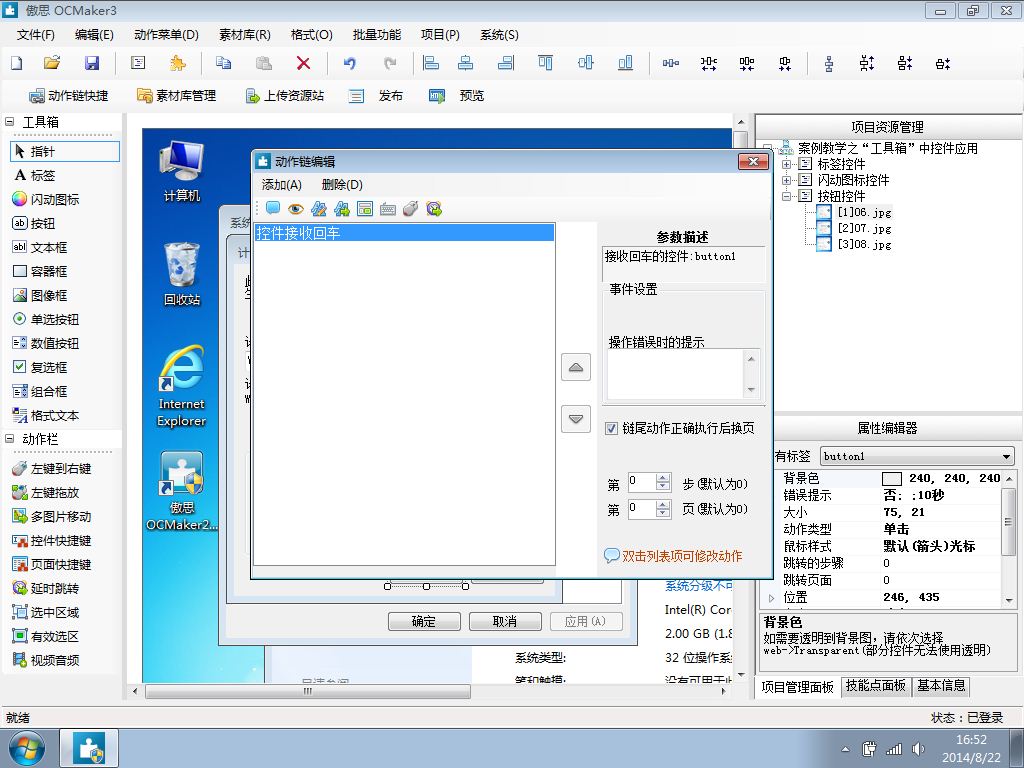Open the 动作菜单(D) menu
The width and height of the screenshot is (1024, 768).
166,35
